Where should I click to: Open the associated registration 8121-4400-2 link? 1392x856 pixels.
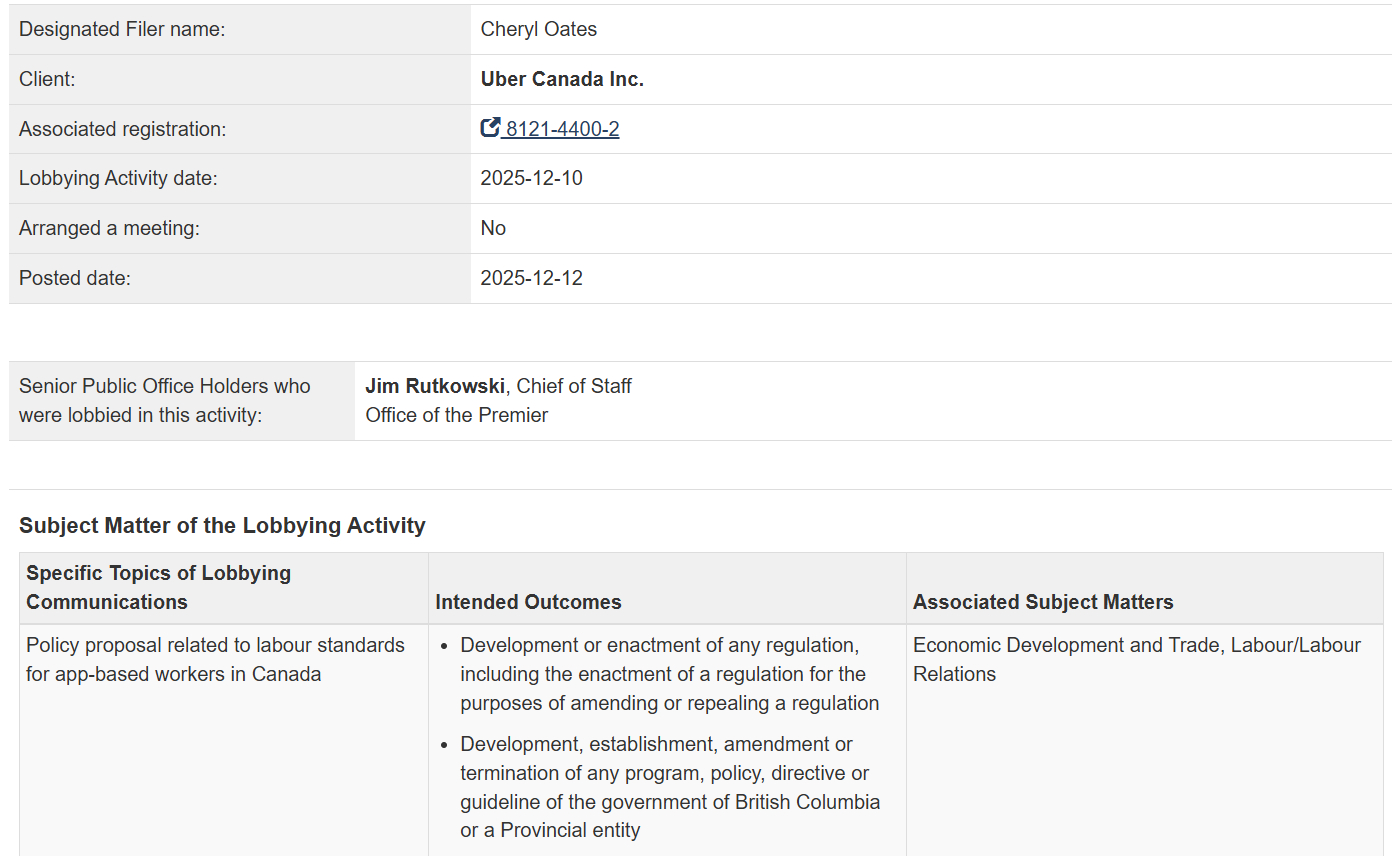tap(562, 129)
